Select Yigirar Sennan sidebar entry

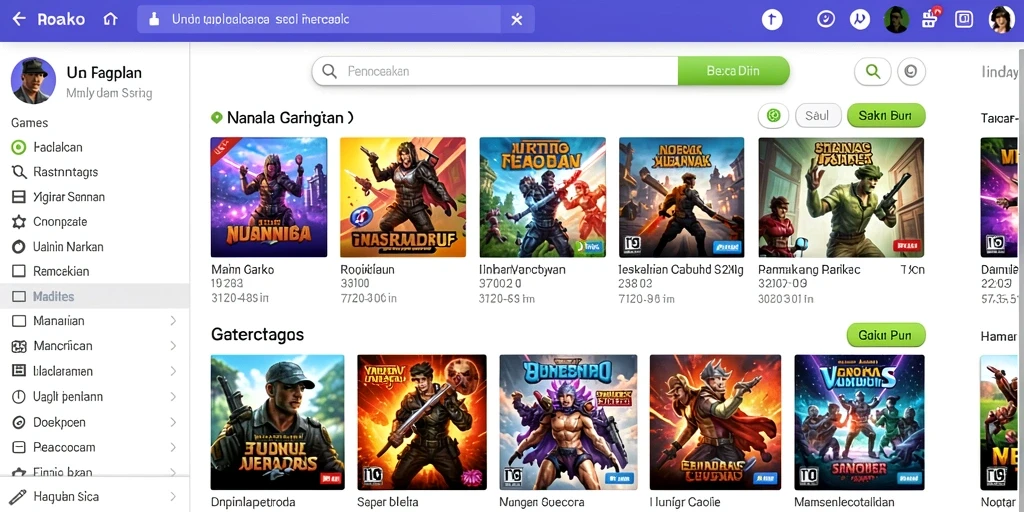pyautogui.click(x=95, y=197)
